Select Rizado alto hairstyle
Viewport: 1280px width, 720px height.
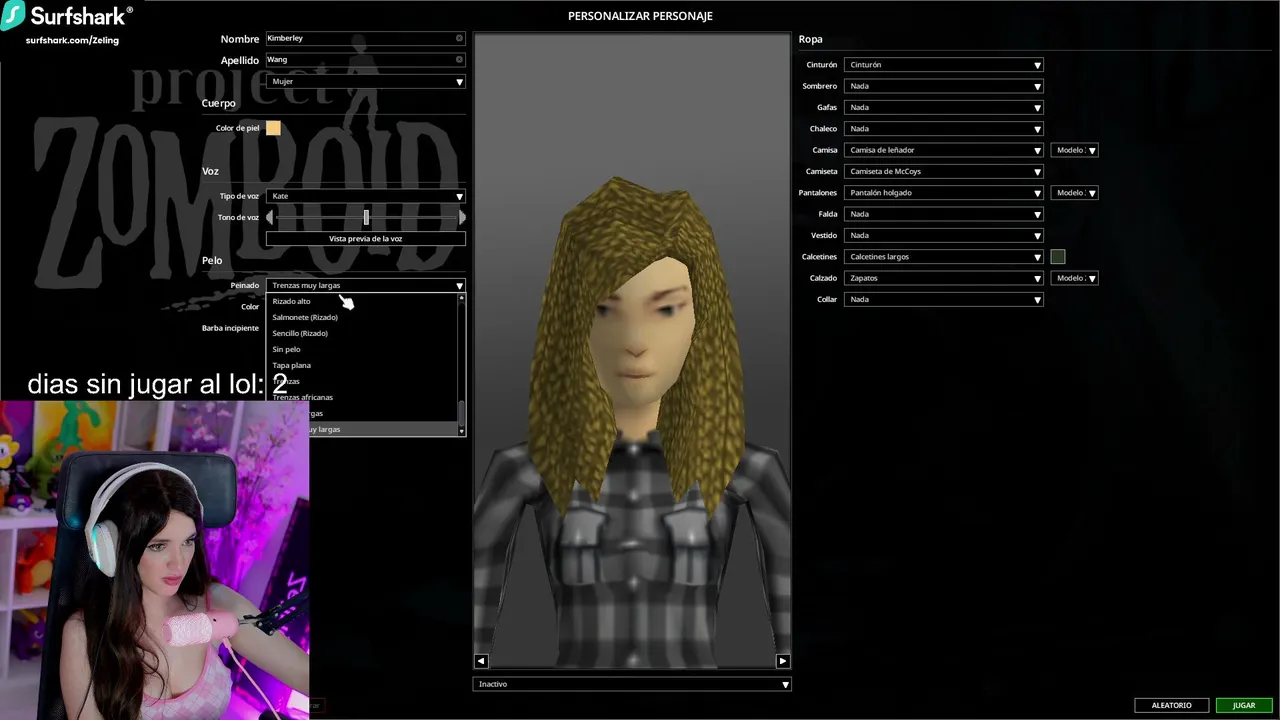(x=362, y=301)
